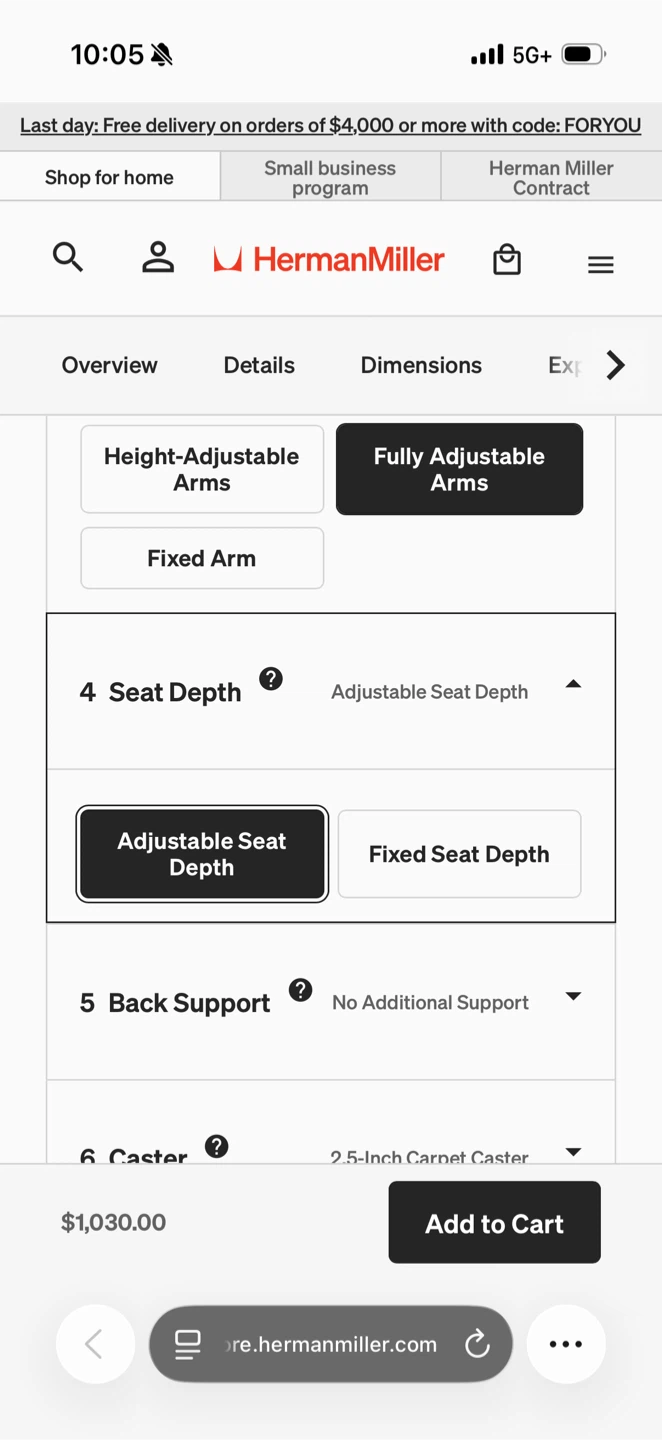Viewport: 662px width, 1440px height.
Task: Open the hamburger menu icon
Action: [x=601, y=264]
